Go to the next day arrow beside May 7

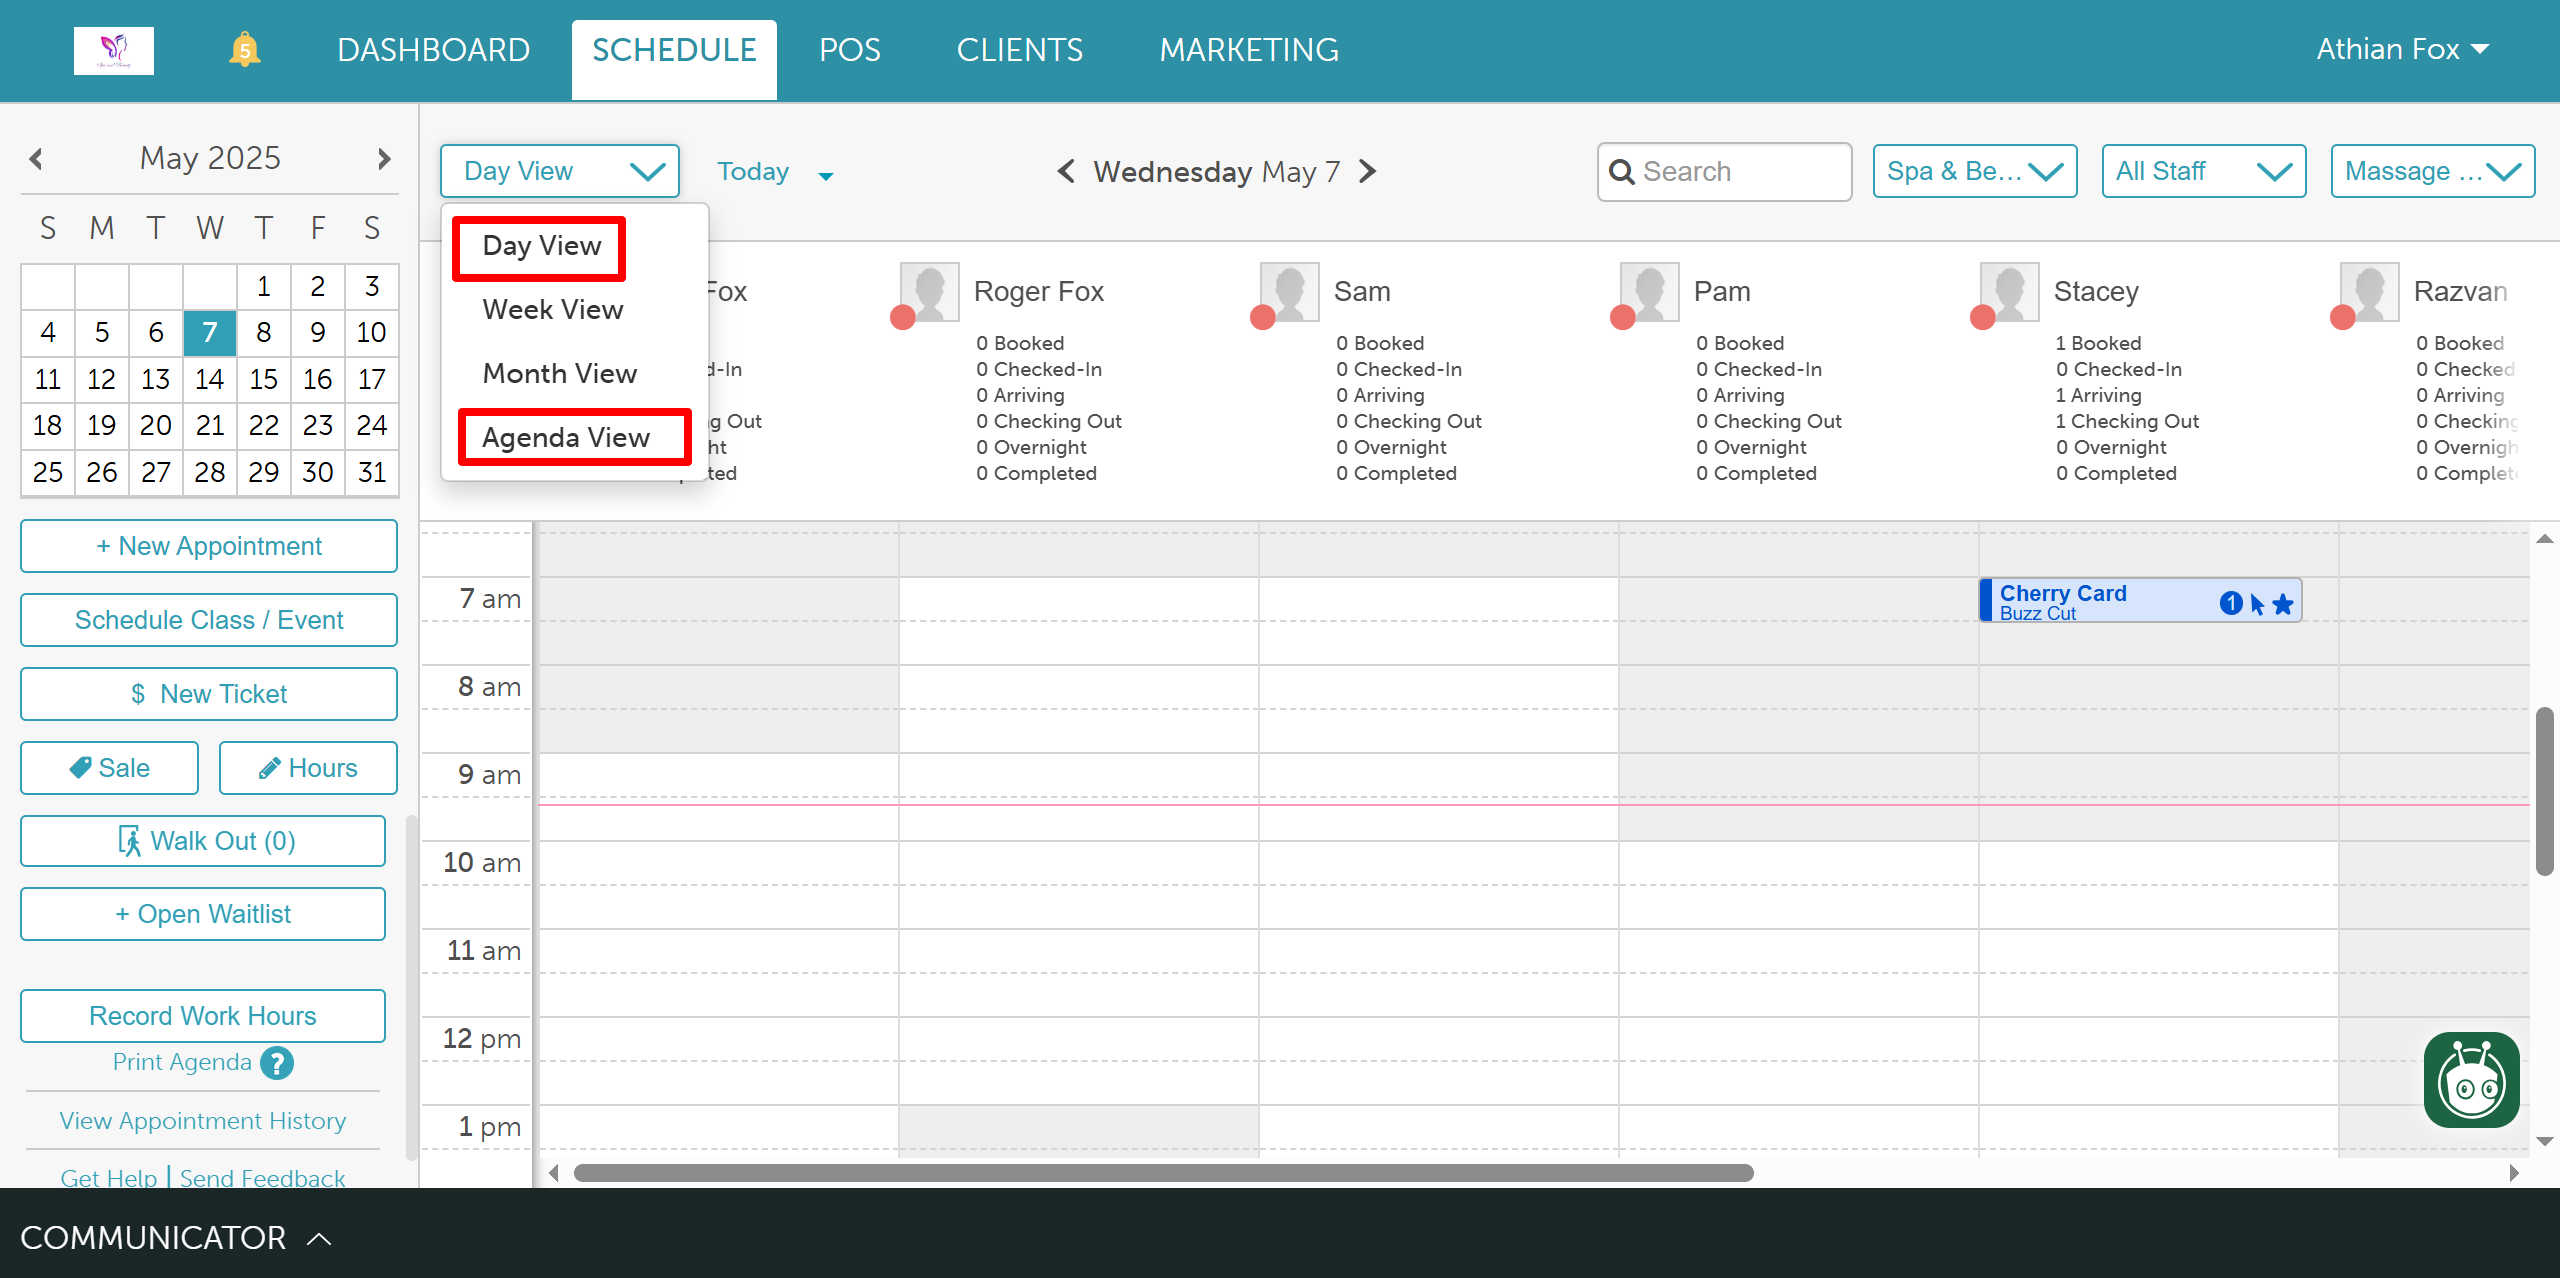1368,172
